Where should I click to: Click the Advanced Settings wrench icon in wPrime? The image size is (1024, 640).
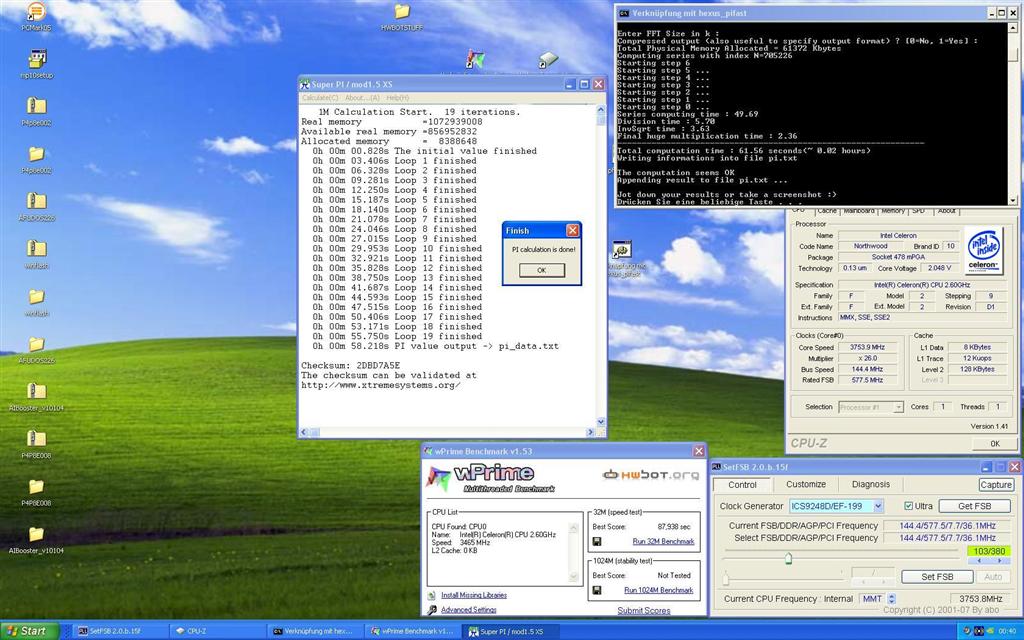[x=432, y=610]
